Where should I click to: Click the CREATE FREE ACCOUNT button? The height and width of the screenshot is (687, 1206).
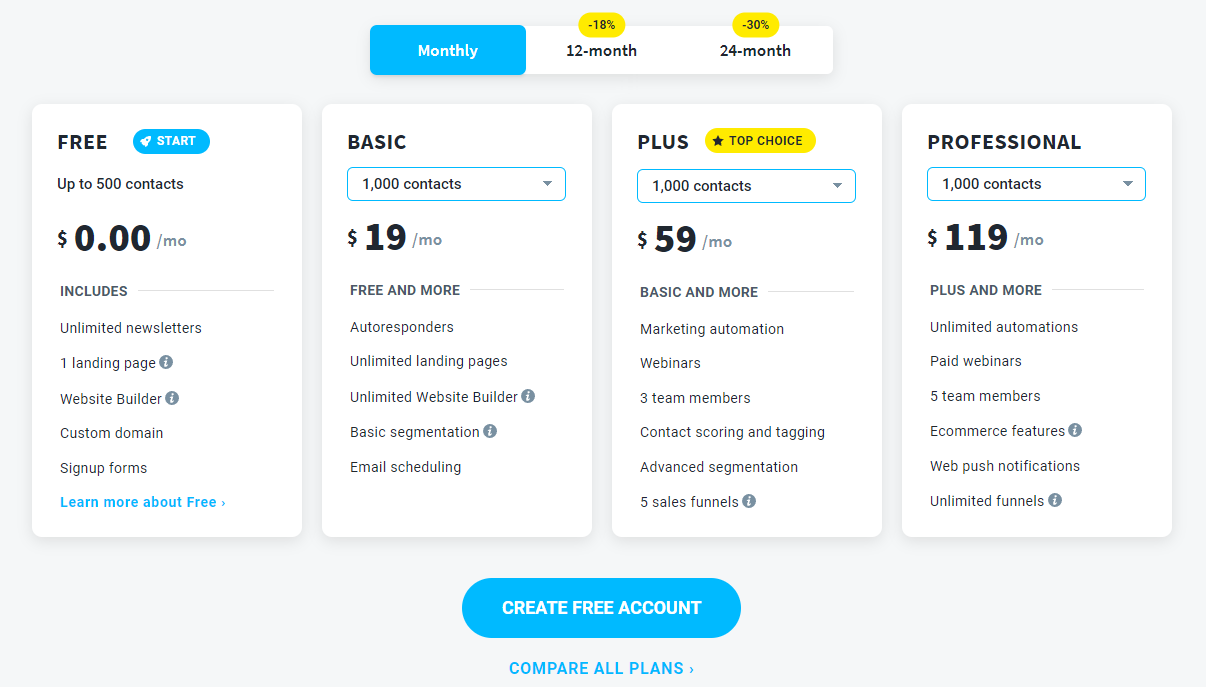(x=601, y=608)
